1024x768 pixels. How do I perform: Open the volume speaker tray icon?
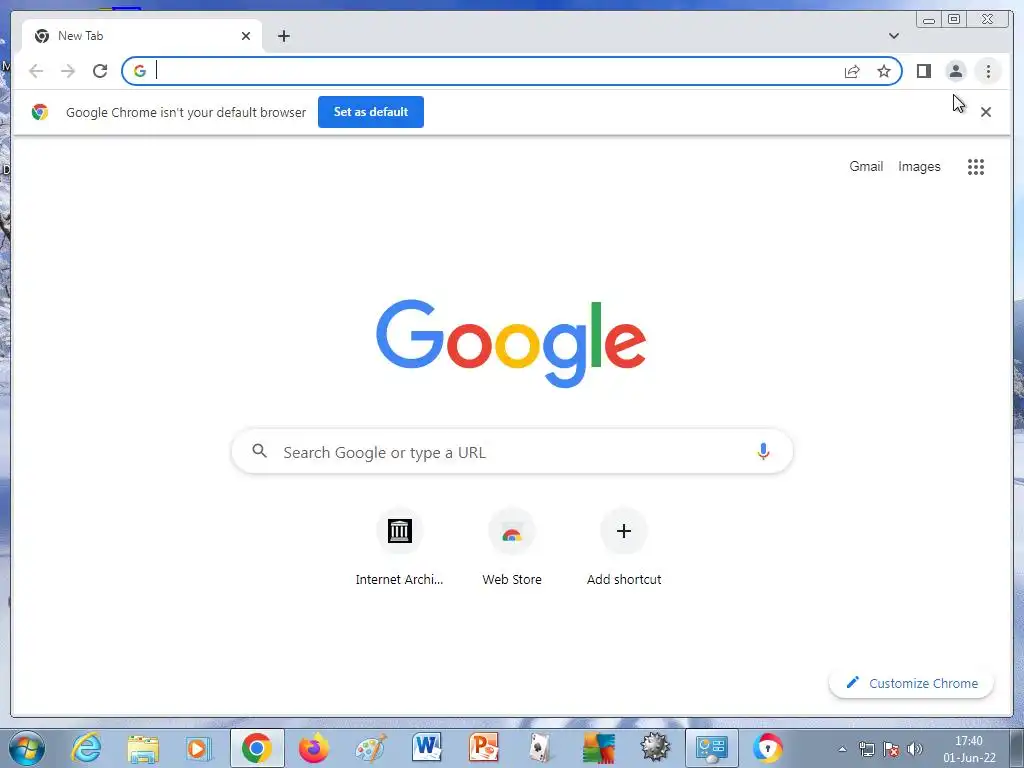[x=915, y=749]
